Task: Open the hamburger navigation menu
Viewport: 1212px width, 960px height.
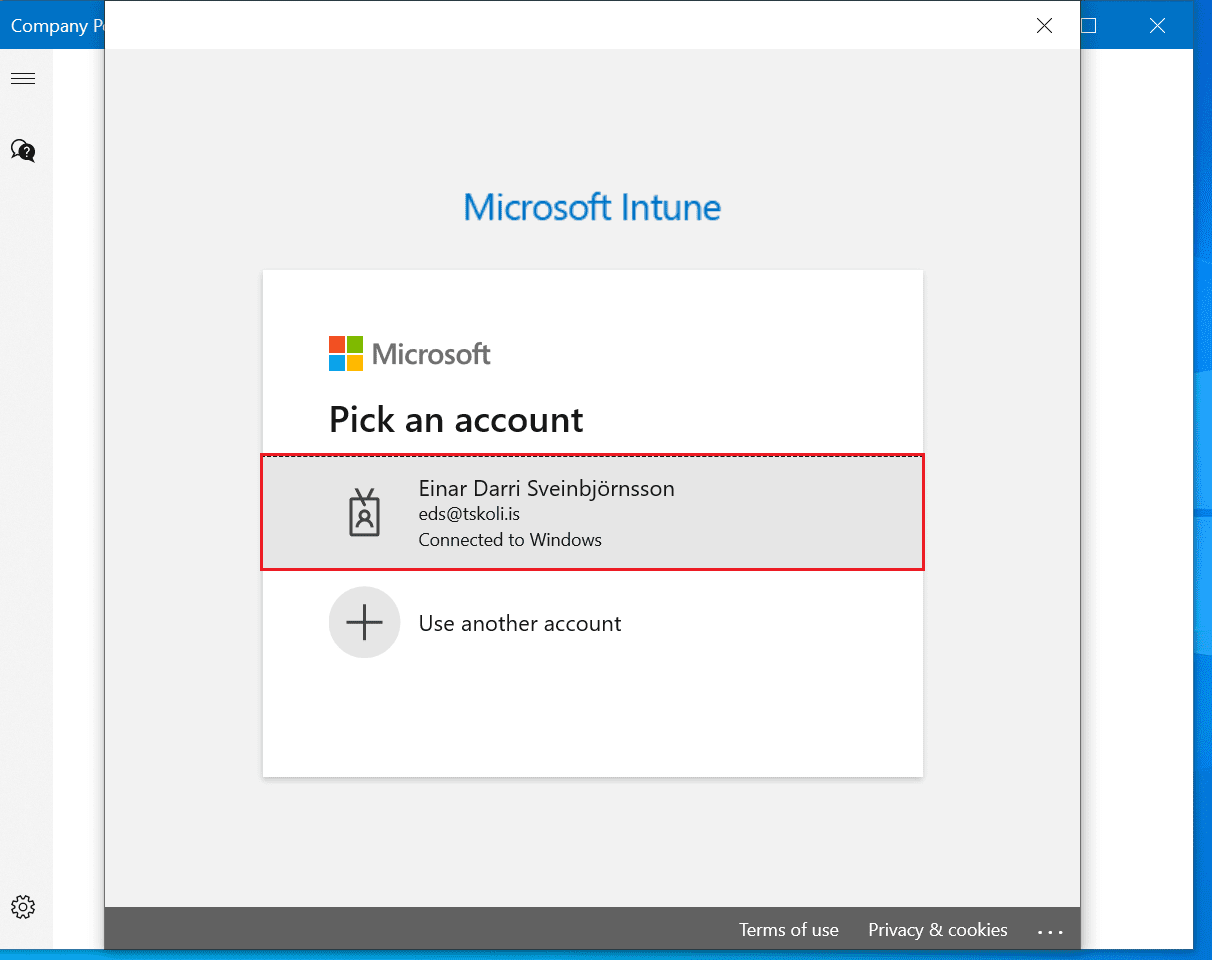Action: point(23,79)
